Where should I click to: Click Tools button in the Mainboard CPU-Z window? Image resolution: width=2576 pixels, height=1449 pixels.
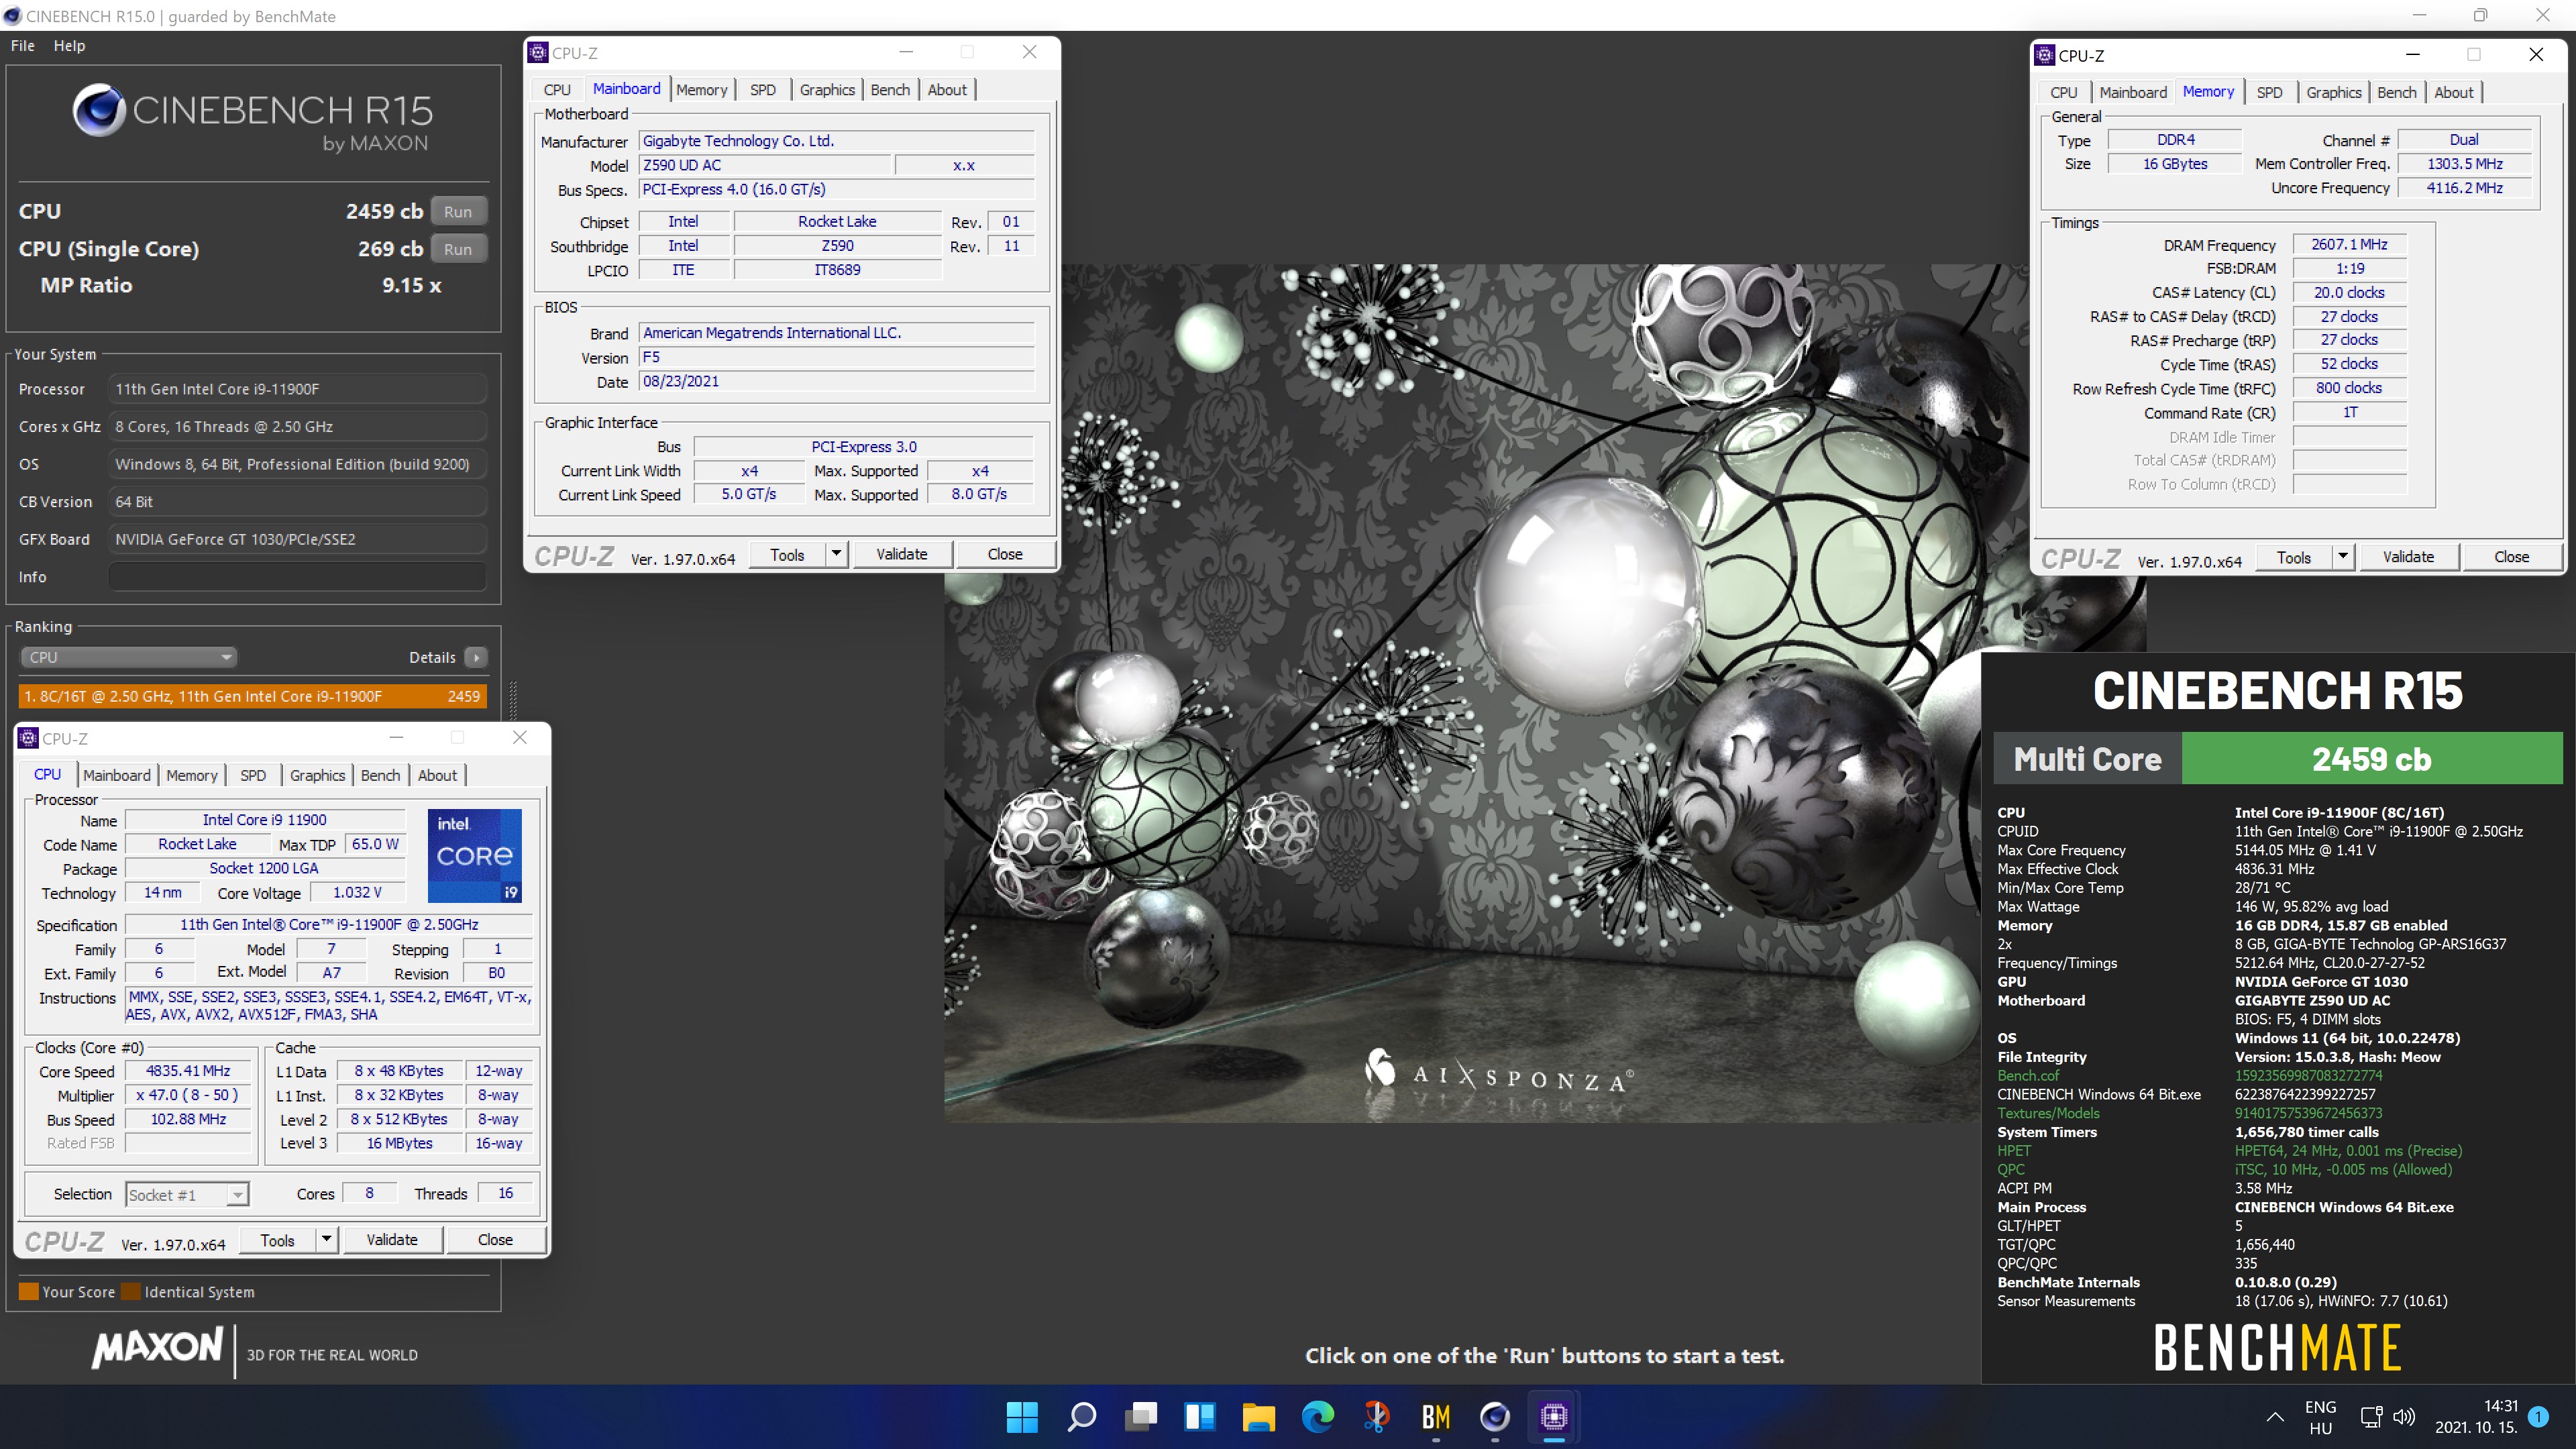[x=787, y=554]
